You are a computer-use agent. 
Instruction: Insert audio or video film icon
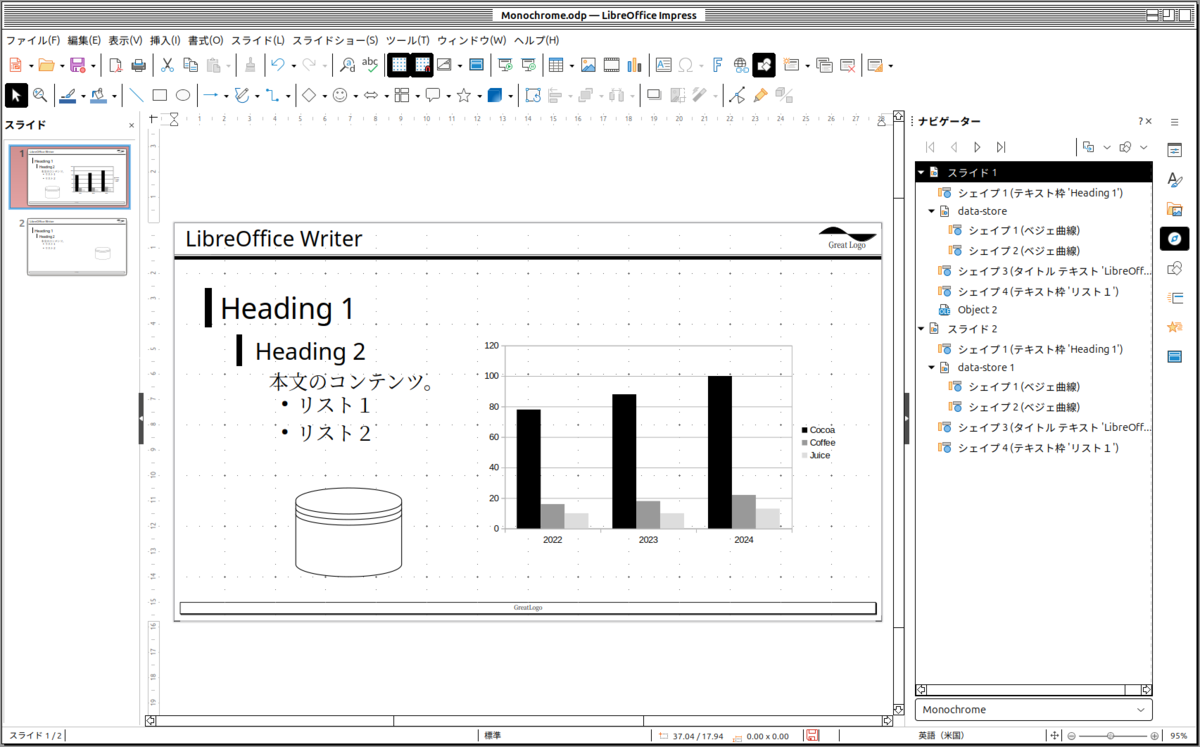pos(611,65)
